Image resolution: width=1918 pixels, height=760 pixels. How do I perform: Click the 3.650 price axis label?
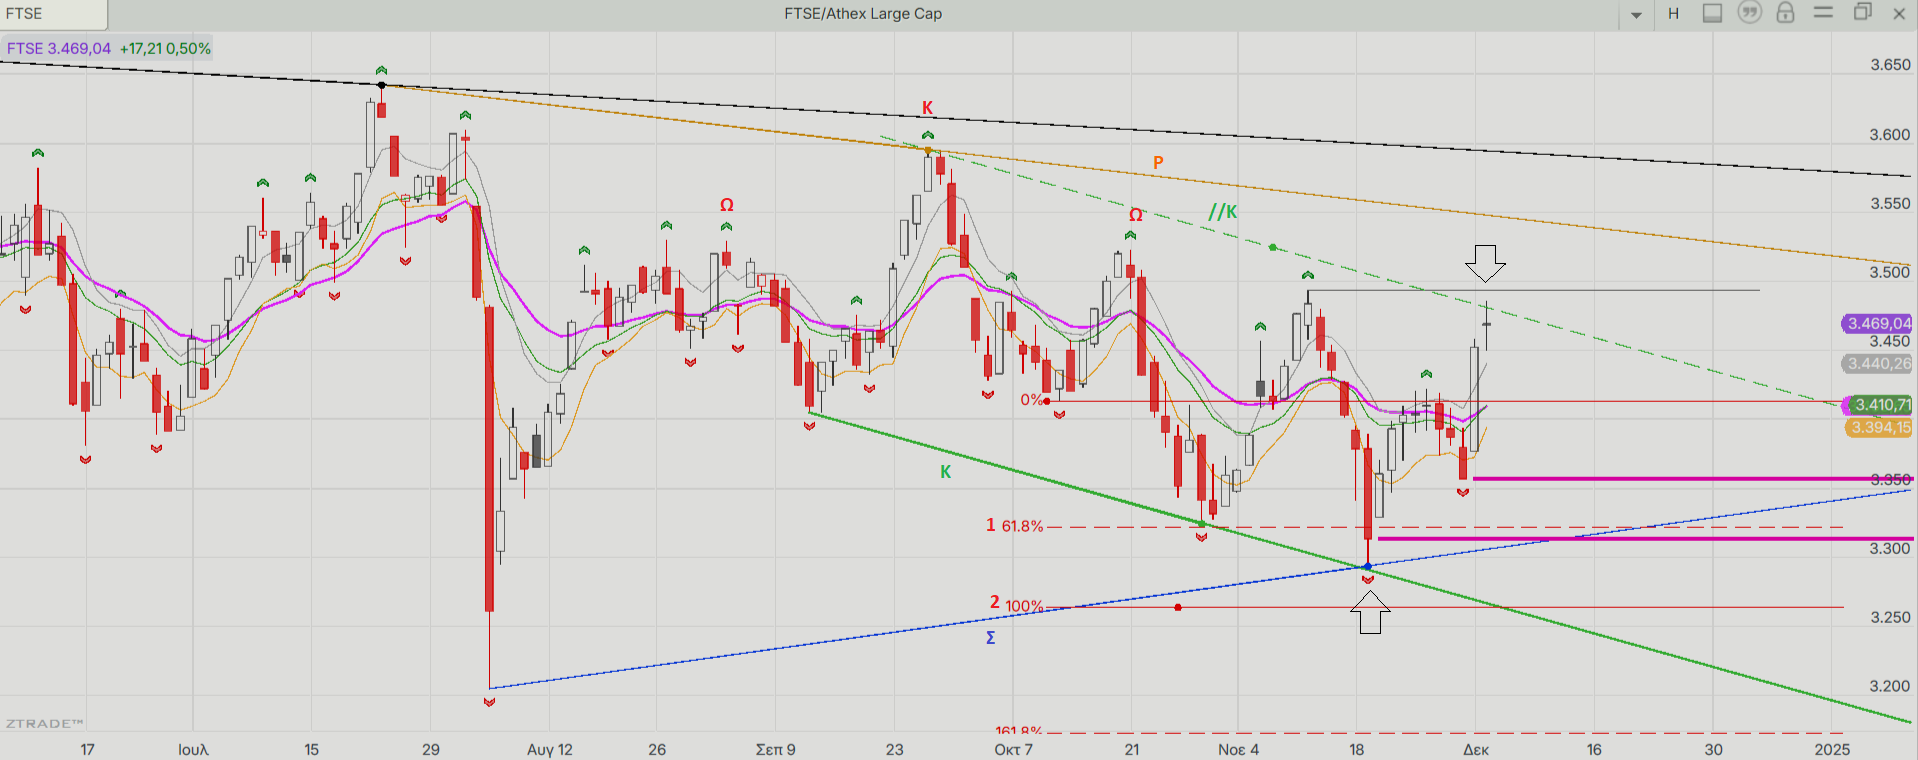pos(1890,65)
